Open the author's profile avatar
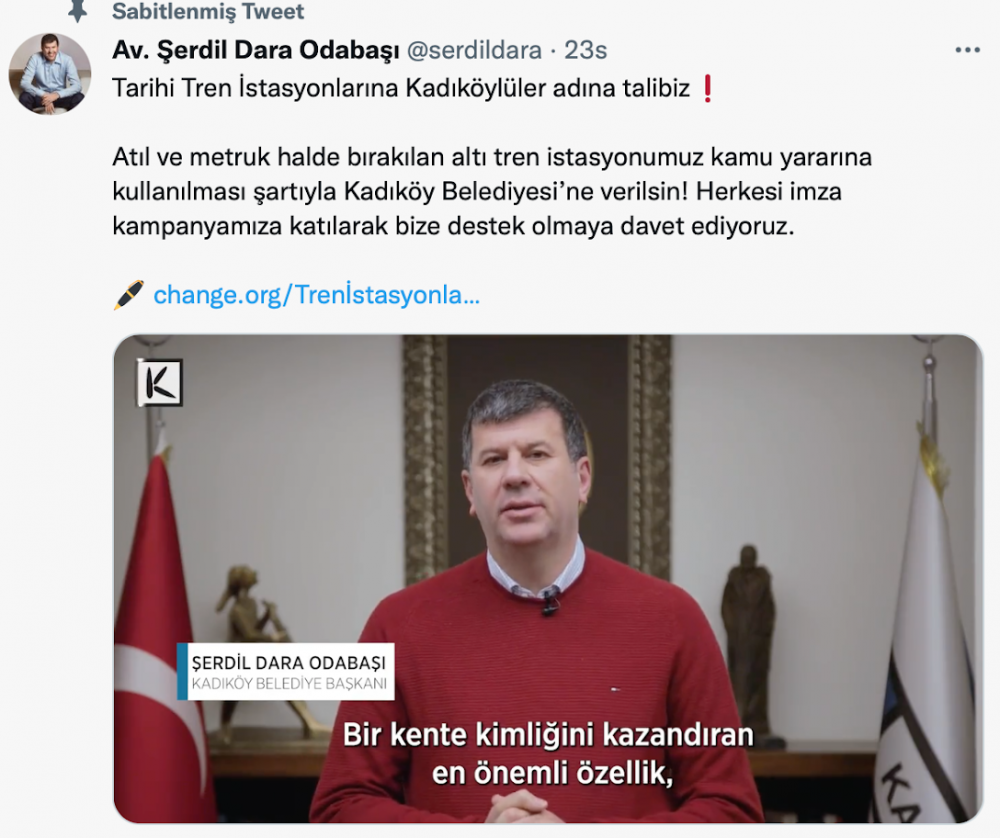The width and height of the screenshot is (1000, 838). coord(50,74)
